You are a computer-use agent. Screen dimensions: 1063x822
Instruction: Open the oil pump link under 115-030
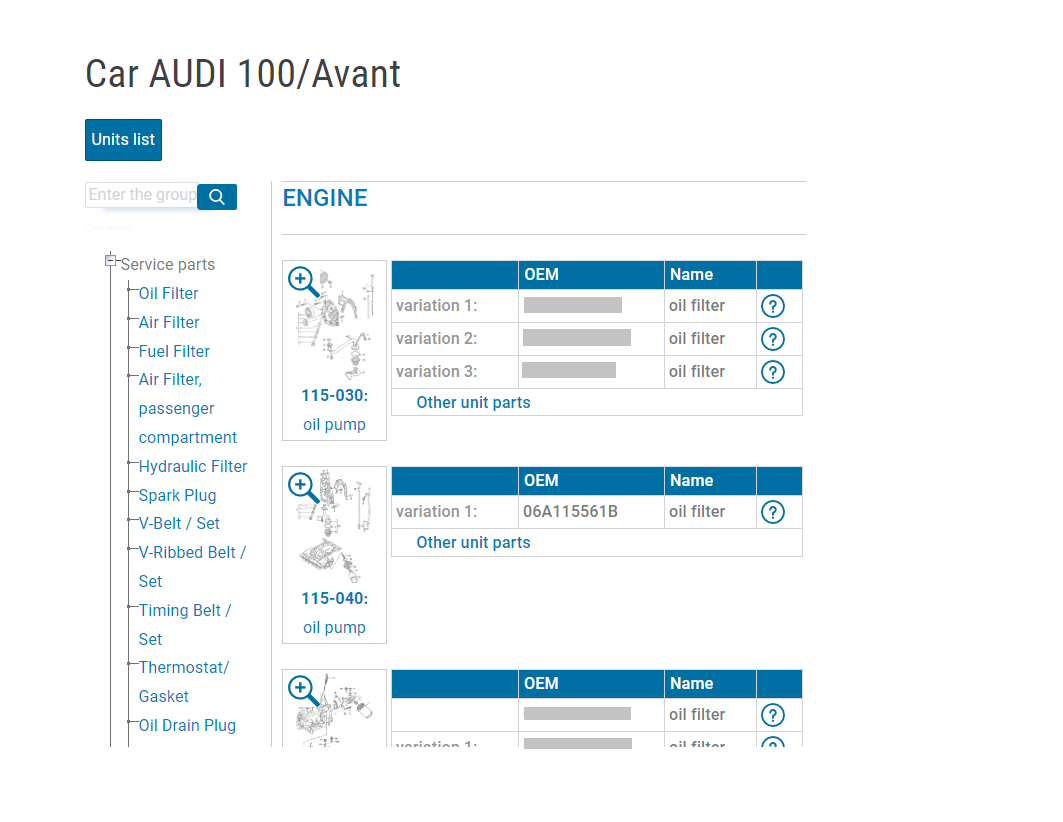pos(334,424)
